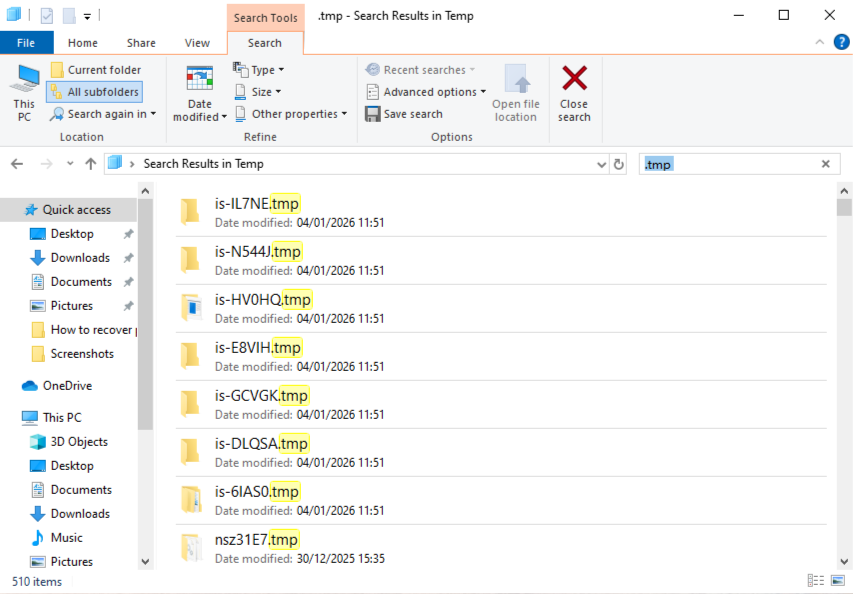Toggle the ribbon pin chevron
Viewport: 853px width, 594px height.
point(819,42)
